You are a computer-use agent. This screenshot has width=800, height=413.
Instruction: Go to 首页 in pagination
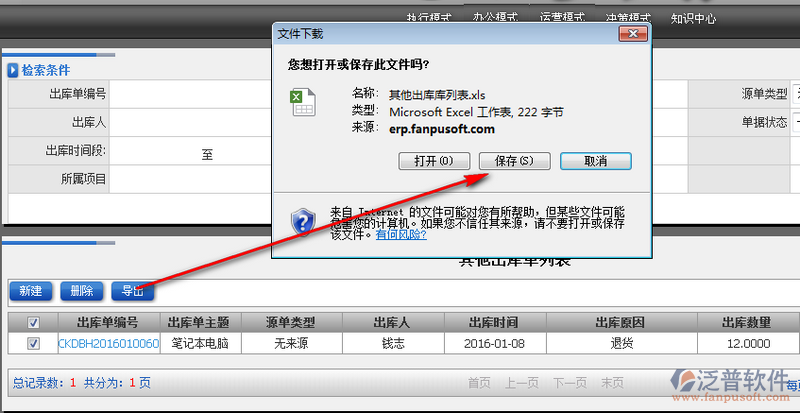click(479, 383)
